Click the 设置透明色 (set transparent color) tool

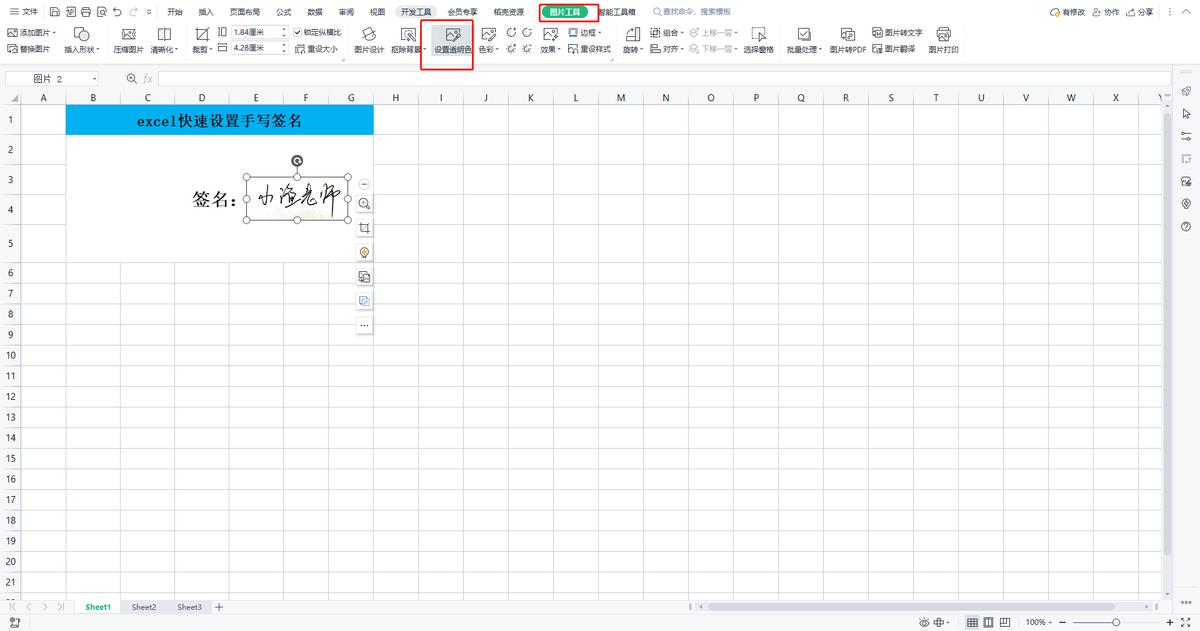tap(453, 40)
